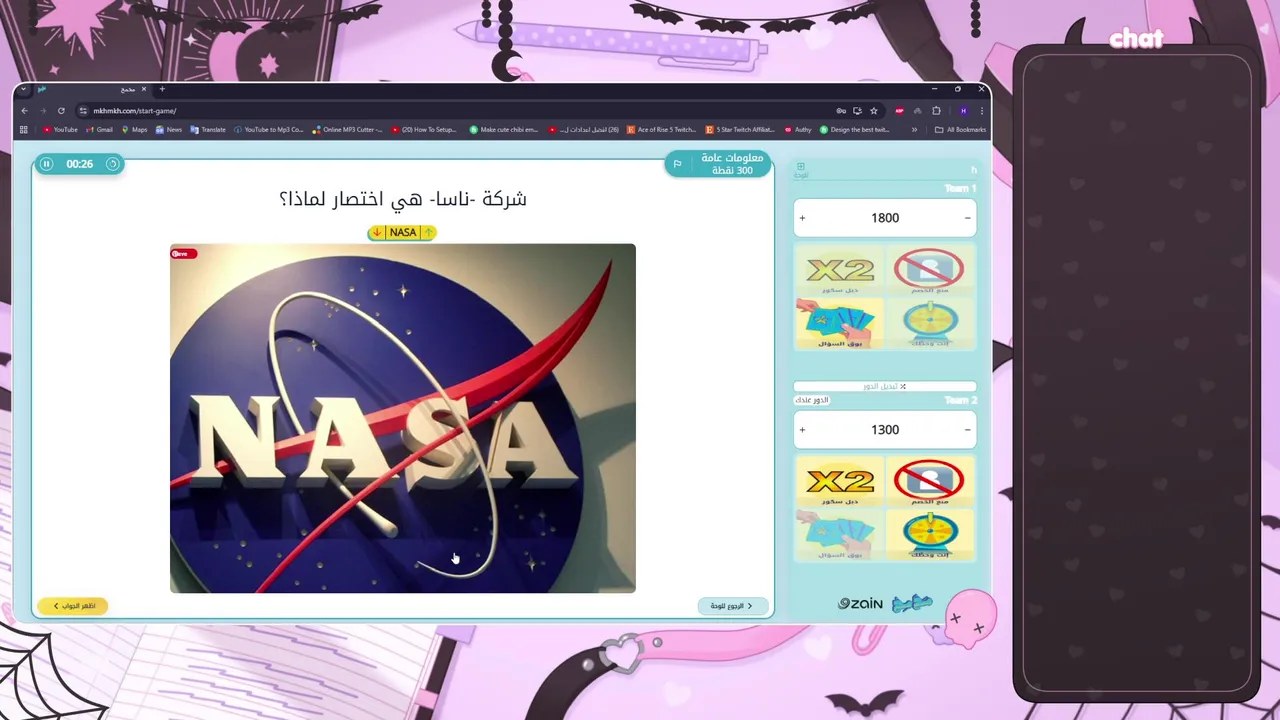
Task: Use Team 1's swap question cards helper
Action: 840,324
